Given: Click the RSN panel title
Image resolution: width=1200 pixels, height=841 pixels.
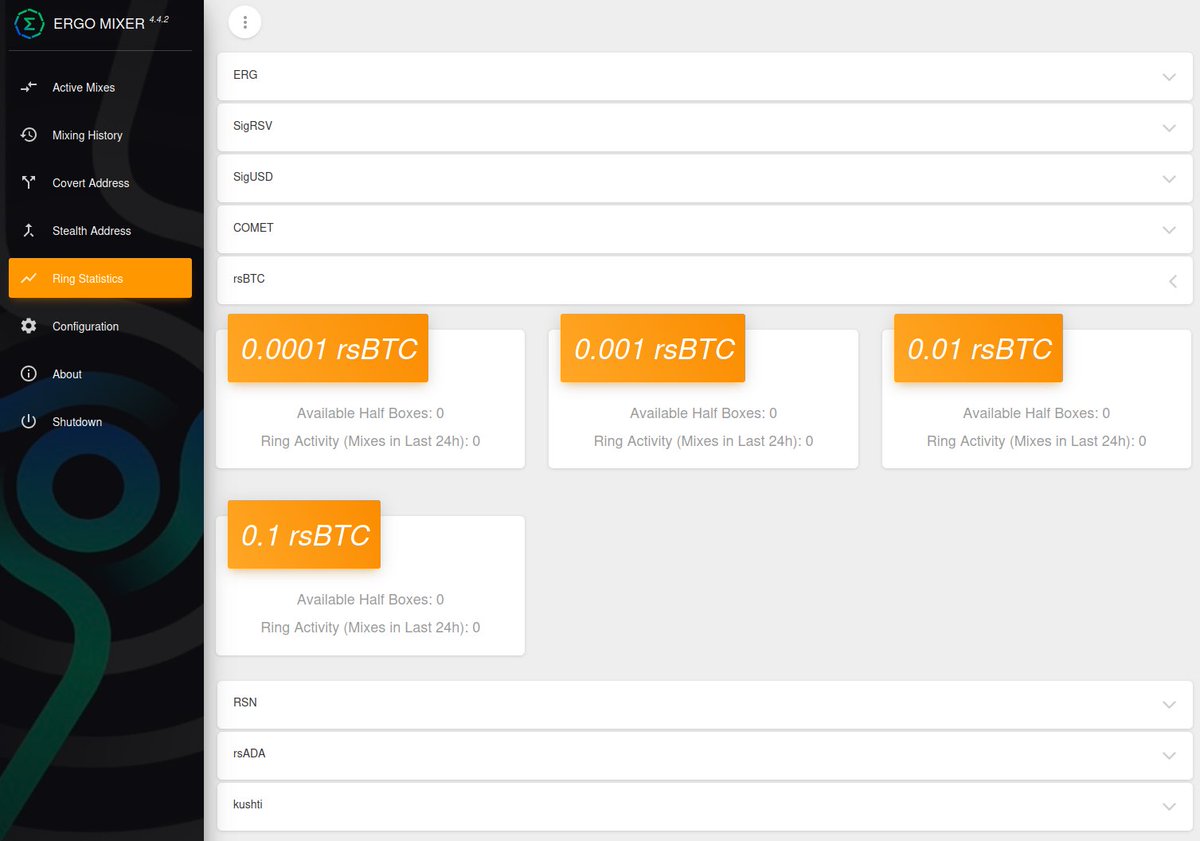Looking at the screenshot, I should click(245, 703).
